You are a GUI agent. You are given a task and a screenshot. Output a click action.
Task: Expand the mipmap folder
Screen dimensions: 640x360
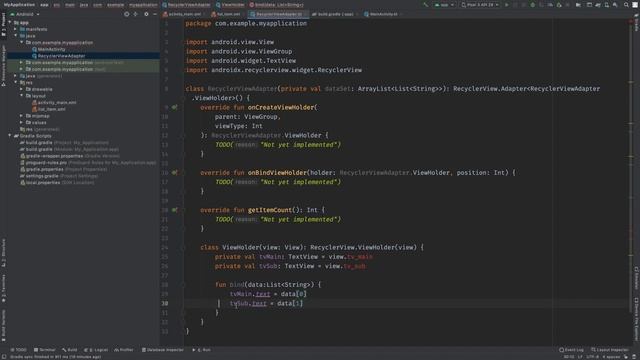(x=22, y=116)
